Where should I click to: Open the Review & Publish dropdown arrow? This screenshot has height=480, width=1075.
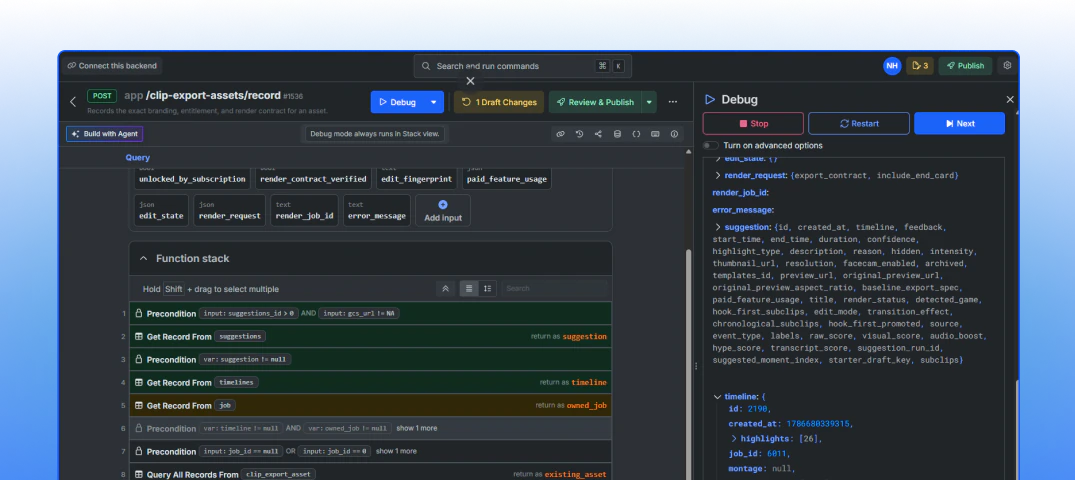[649, 102]
